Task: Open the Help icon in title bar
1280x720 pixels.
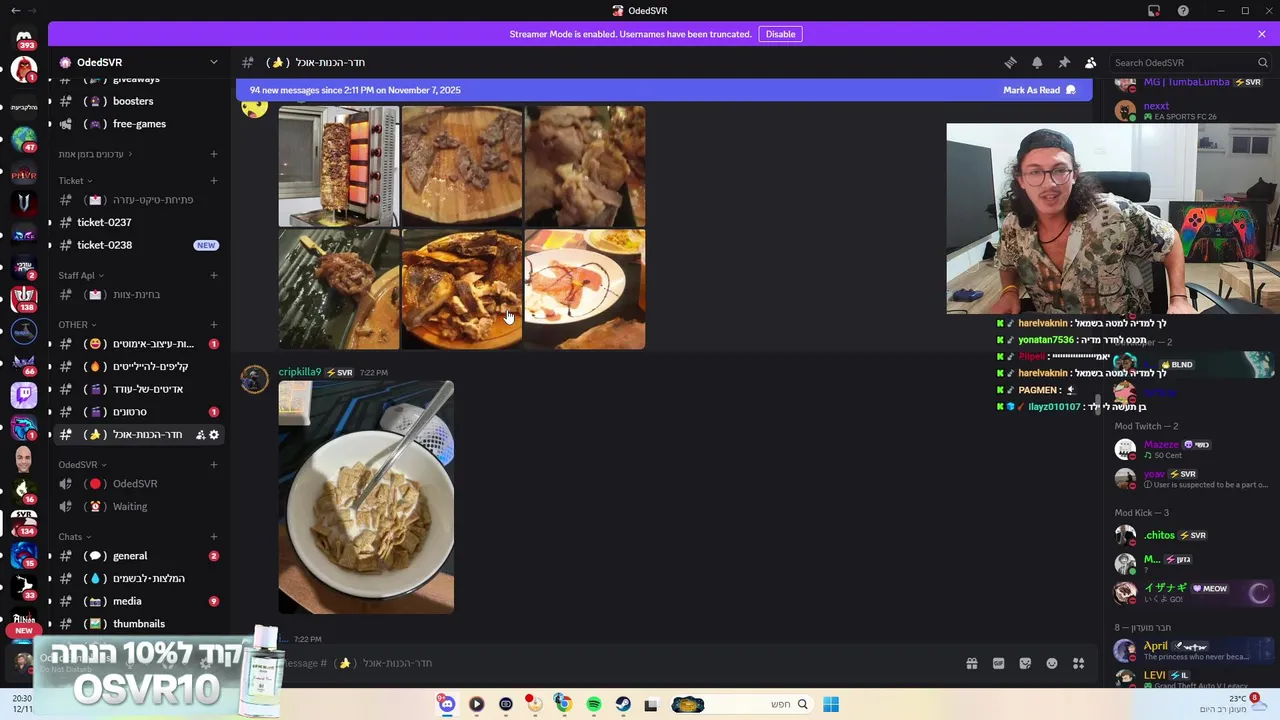Action: (x=1183, y=11)
